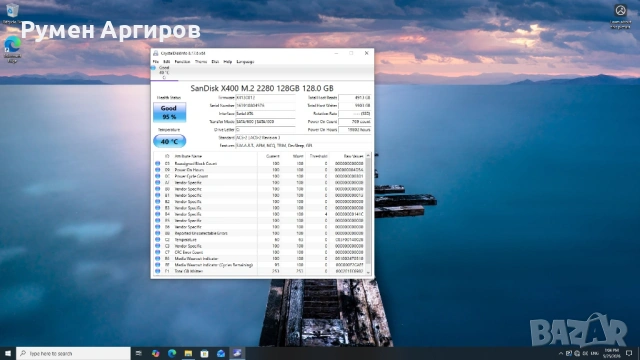Screen dimensions: 640x360
Task: Click the CrystalDiskInfo taskbar icon
Action: pos(237,353)
